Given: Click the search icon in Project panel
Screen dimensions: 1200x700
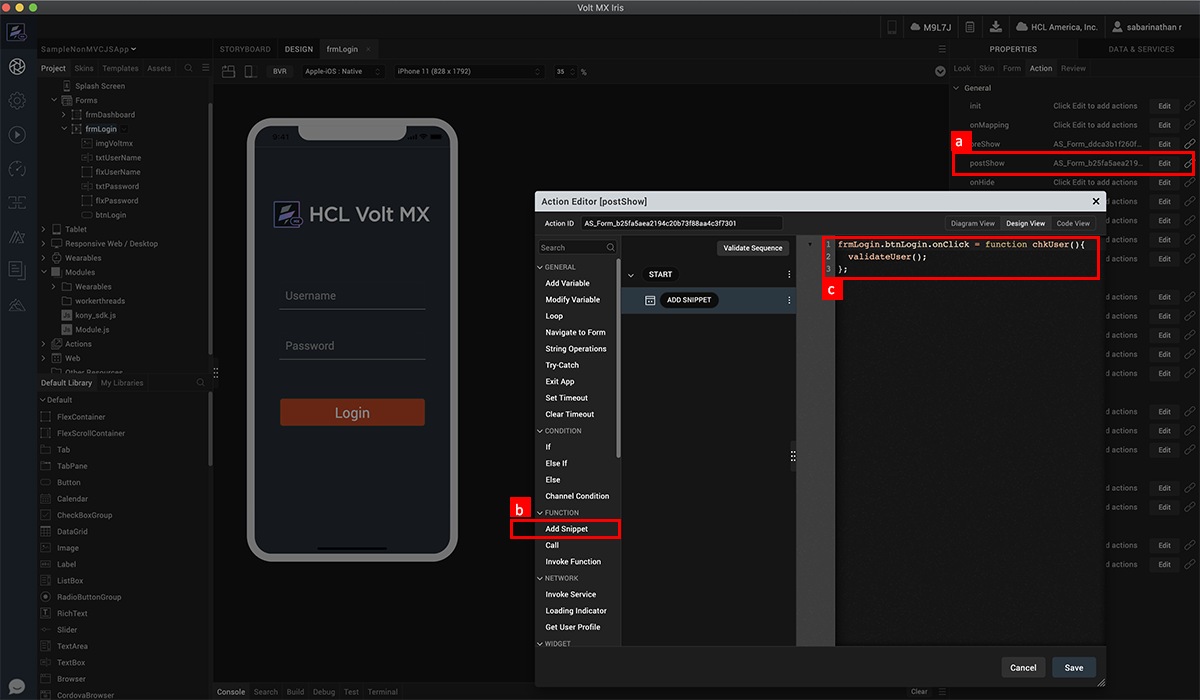Looking at the screenshot, I should pos(188,69).
